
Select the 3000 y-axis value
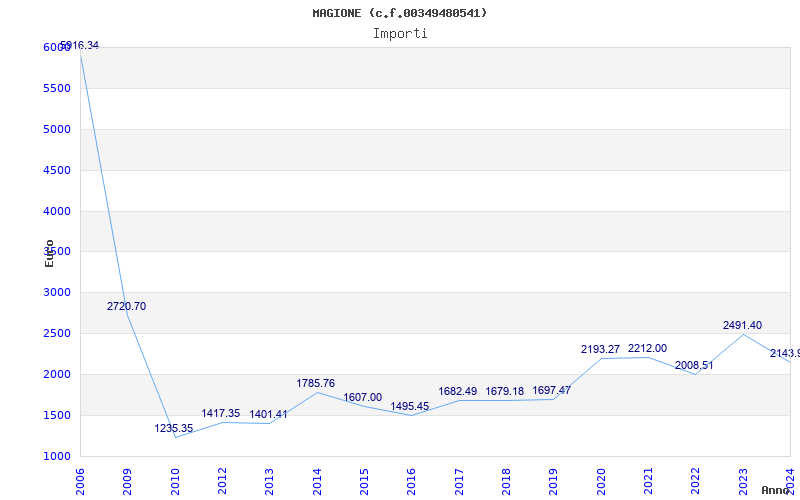(x=57, y=292)
